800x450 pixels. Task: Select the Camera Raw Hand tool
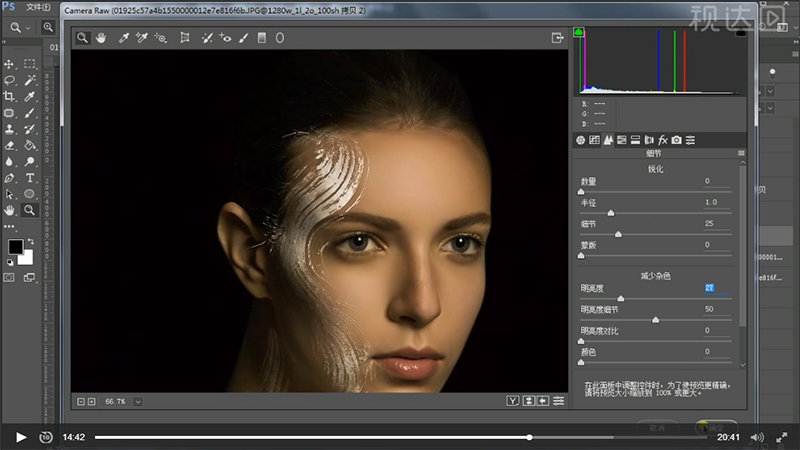[x=101, y=38]
